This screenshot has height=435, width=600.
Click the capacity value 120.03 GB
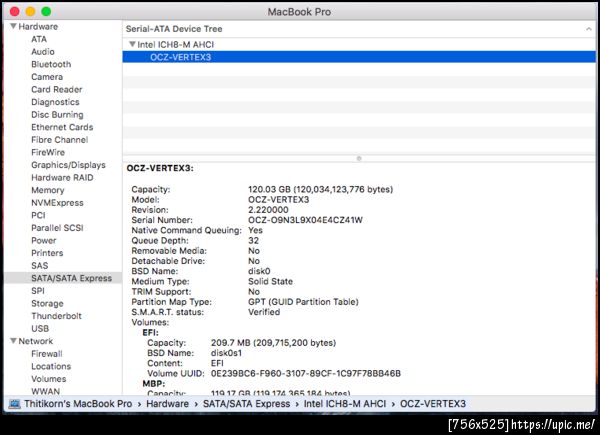pyautogui.click(x=320, y=189)
